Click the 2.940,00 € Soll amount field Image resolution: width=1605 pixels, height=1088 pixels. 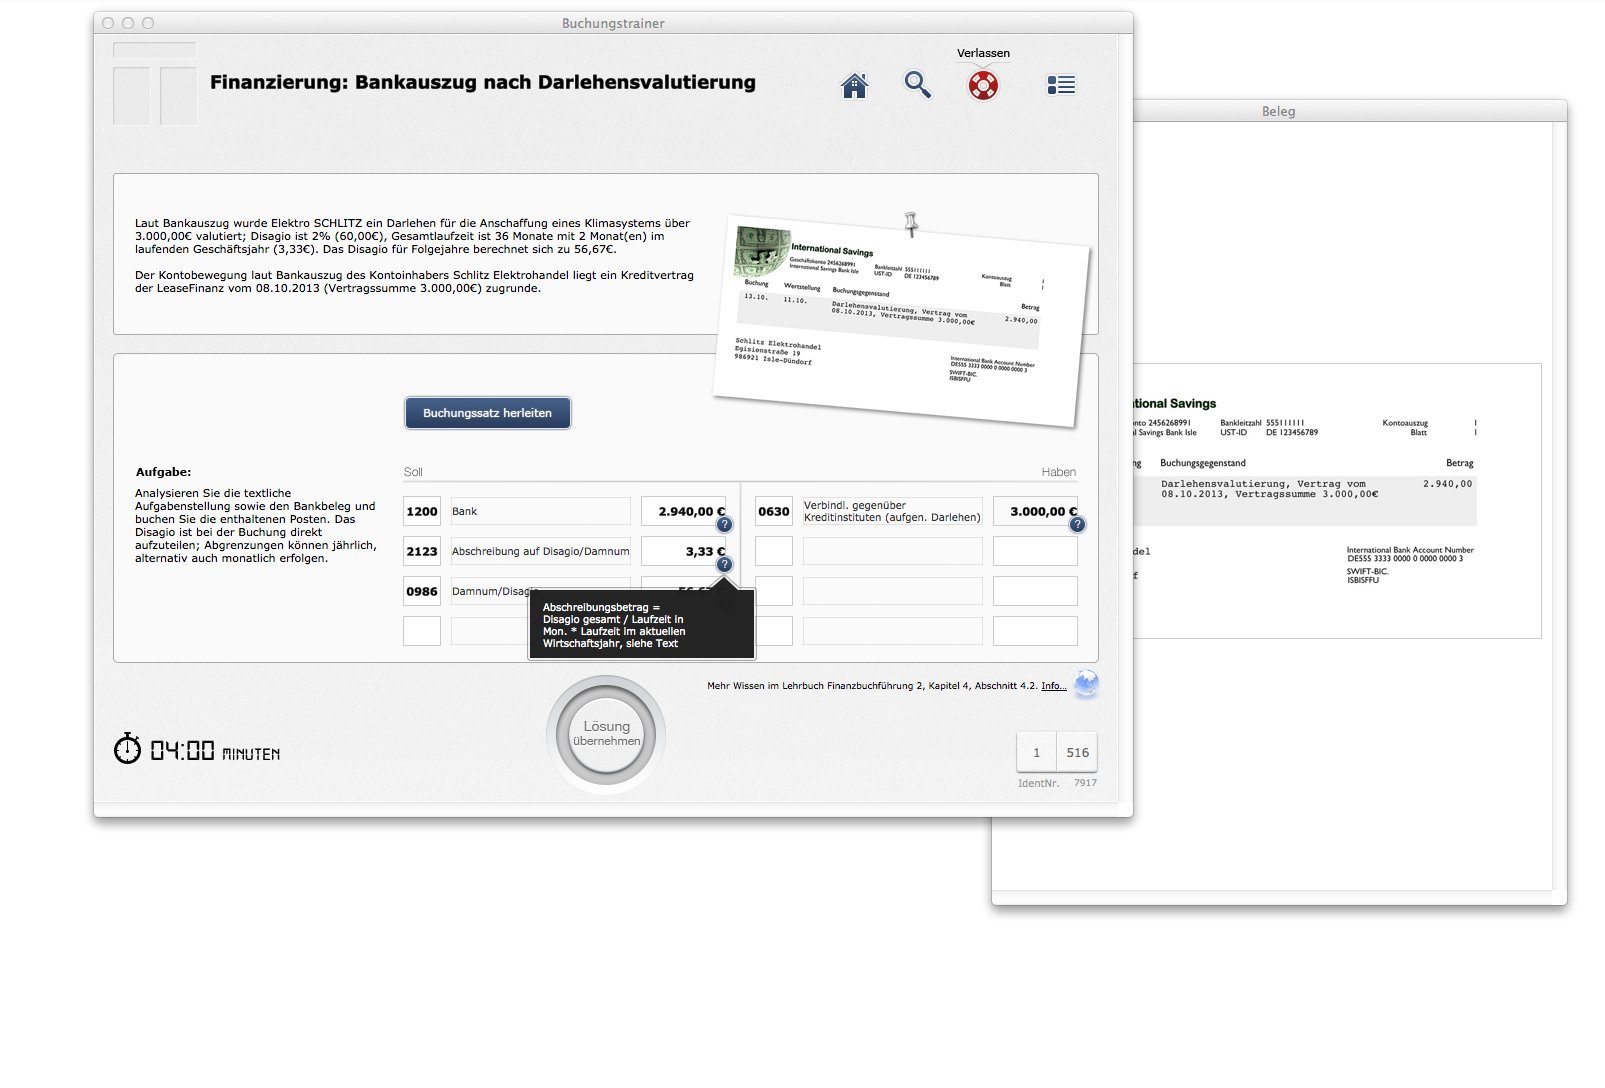click(683, 511)
